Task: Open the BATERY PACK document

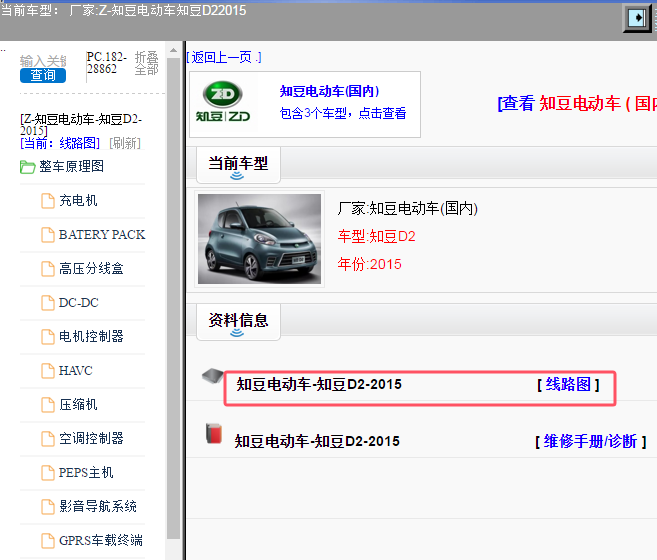Action: [102, 234]
